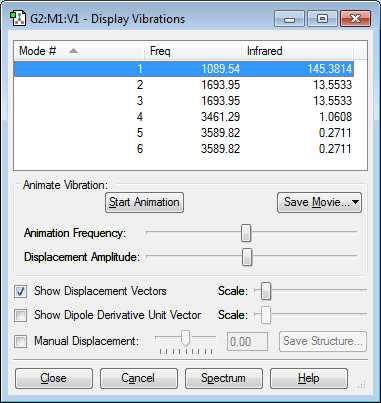Image resolution: width=381 pixels, height=403 pixels.
Task: Enable Manual Displacement checkbox
Action: pos(20,341)
